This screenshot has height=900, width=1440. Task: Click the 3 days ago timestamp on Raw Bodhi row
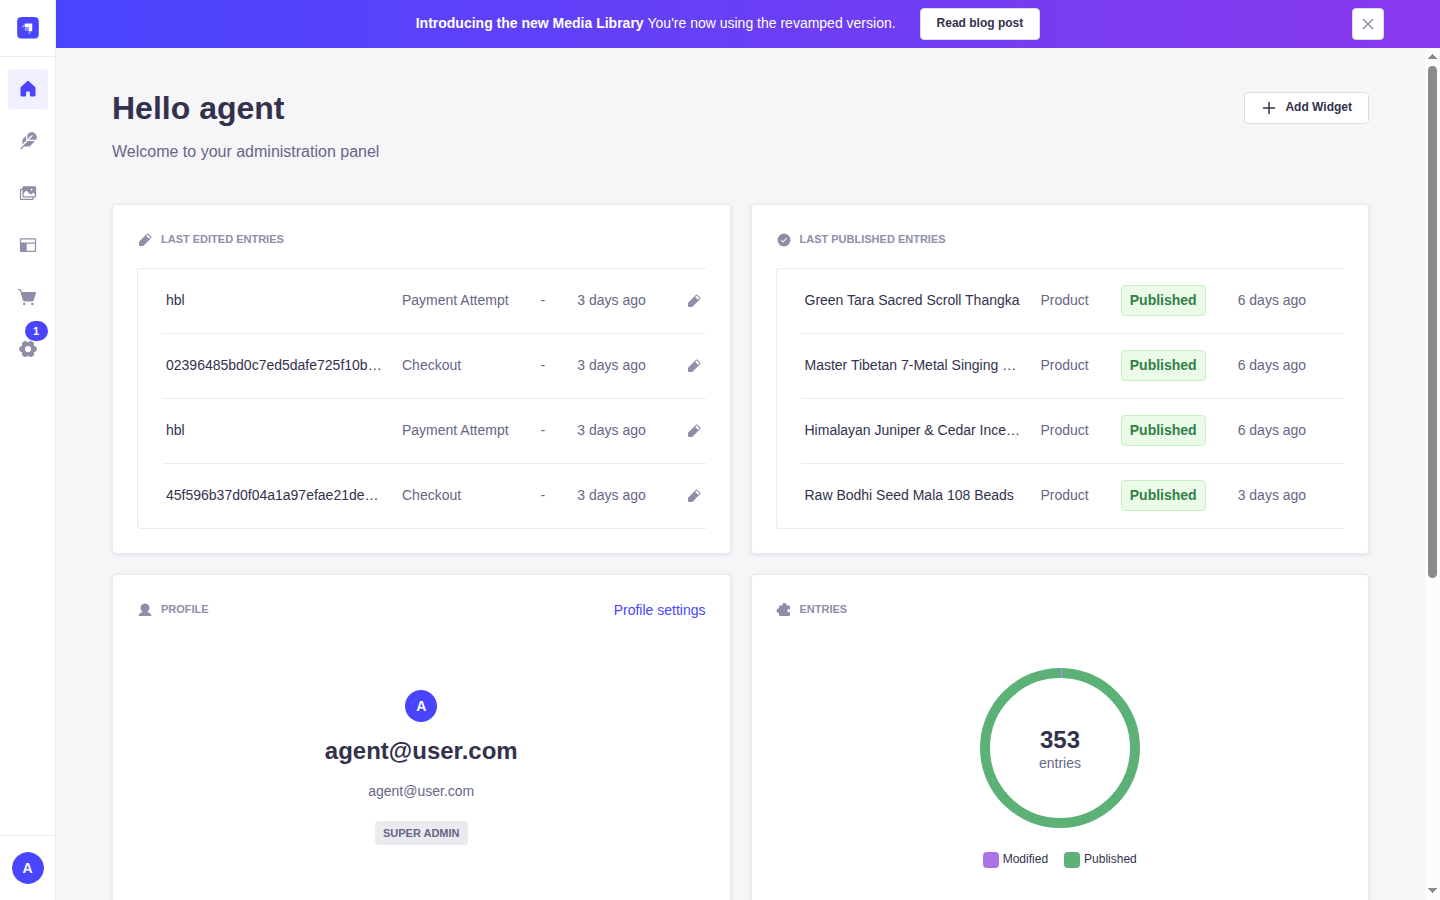pyautogui.click(x=1272, y=495)
